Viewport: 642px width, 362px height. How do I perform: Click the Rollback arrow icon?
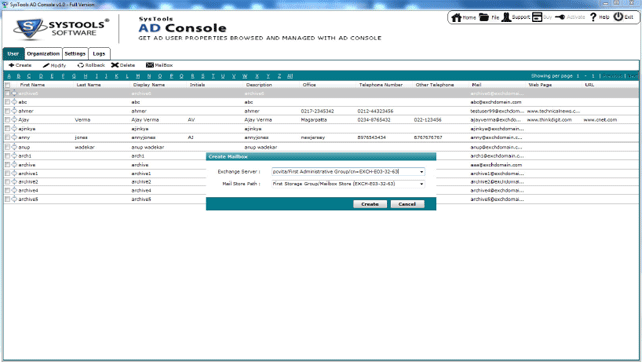81,65
